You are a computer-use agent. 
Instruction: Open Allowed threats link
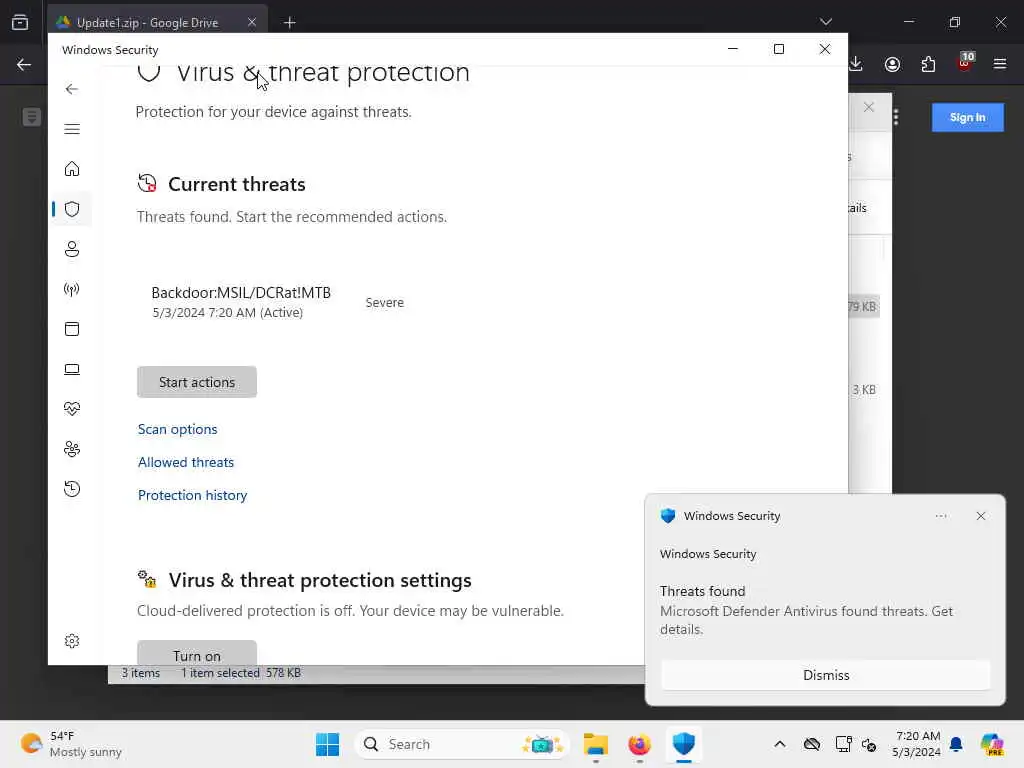click(x=185, y=462)
